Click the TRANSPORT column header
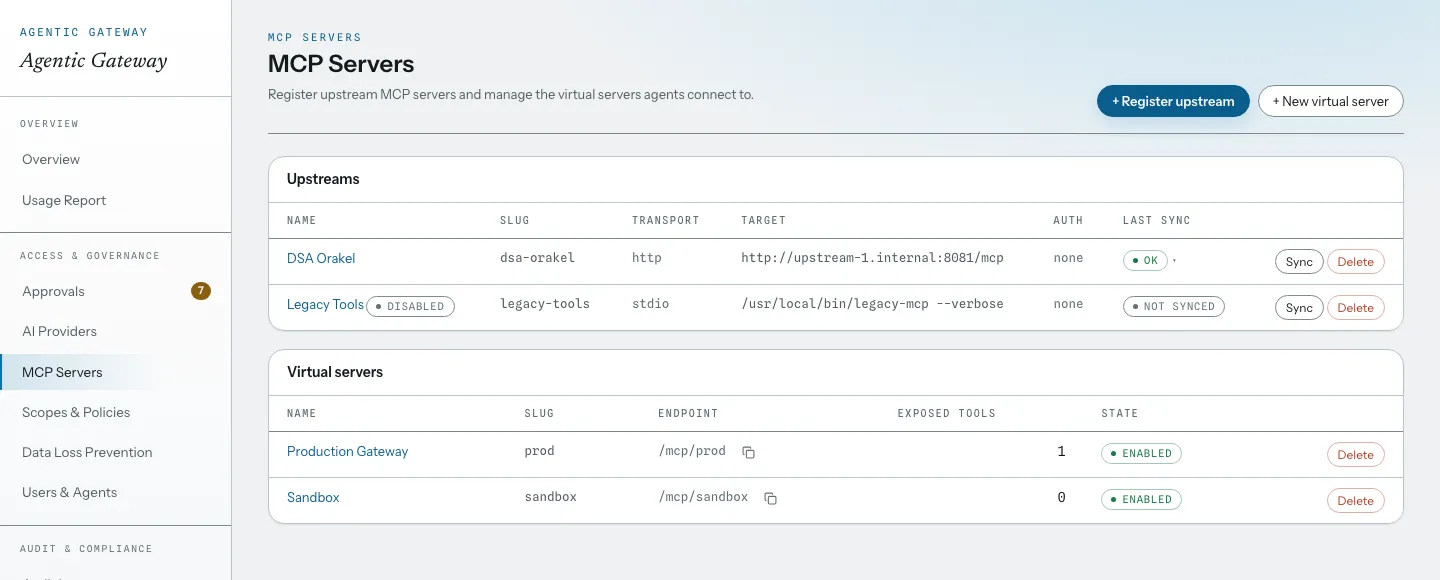The width and height of the screenshot is (1440, 580). tap(666, 220)
